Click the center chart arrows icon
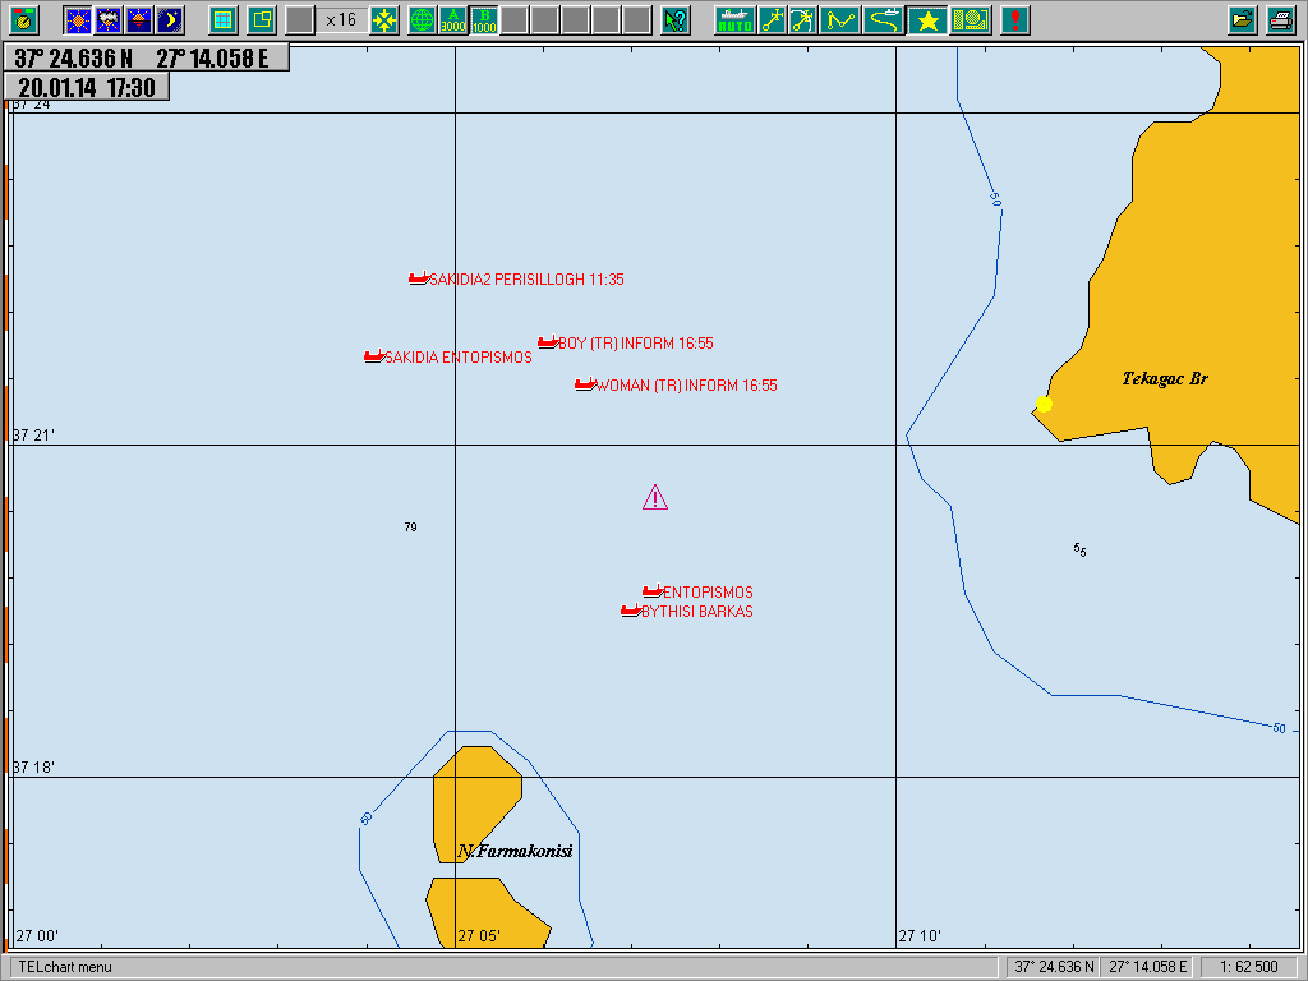 point(384,20)
